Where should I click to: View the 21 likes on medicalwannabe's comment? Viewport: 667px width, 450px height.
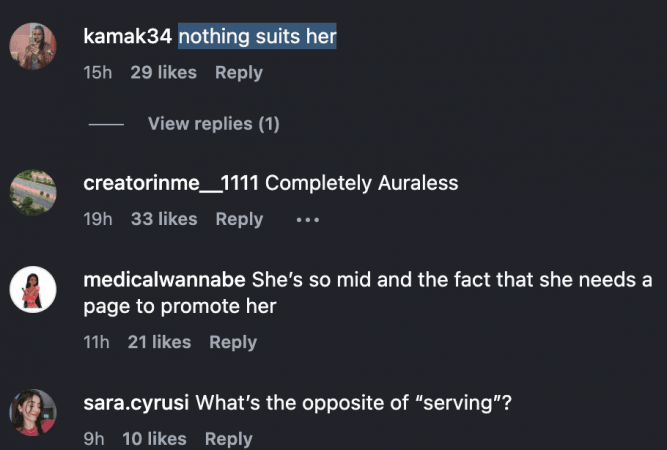click(159, 342)
